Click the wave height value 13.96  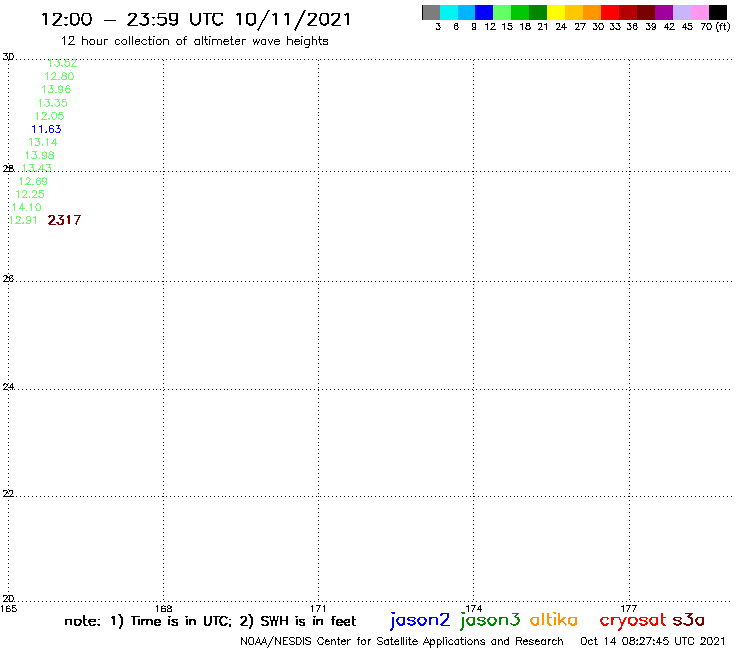(x=56, y=89)
